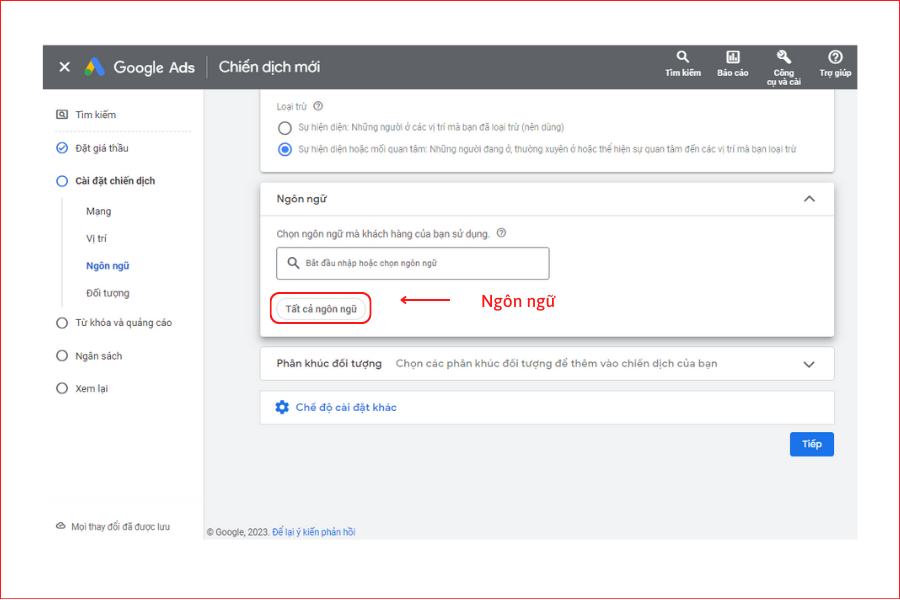900x600 pixels.
Task: Open the Vị trí sub-section
Action: point(96,238)
